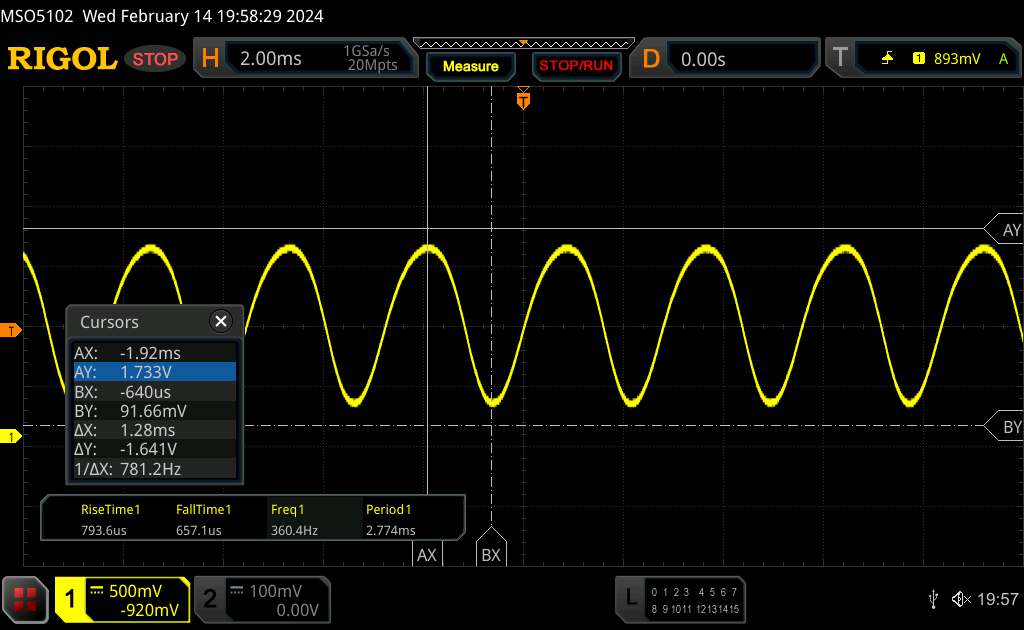Click the AX cursor handle

pos(427,553)
